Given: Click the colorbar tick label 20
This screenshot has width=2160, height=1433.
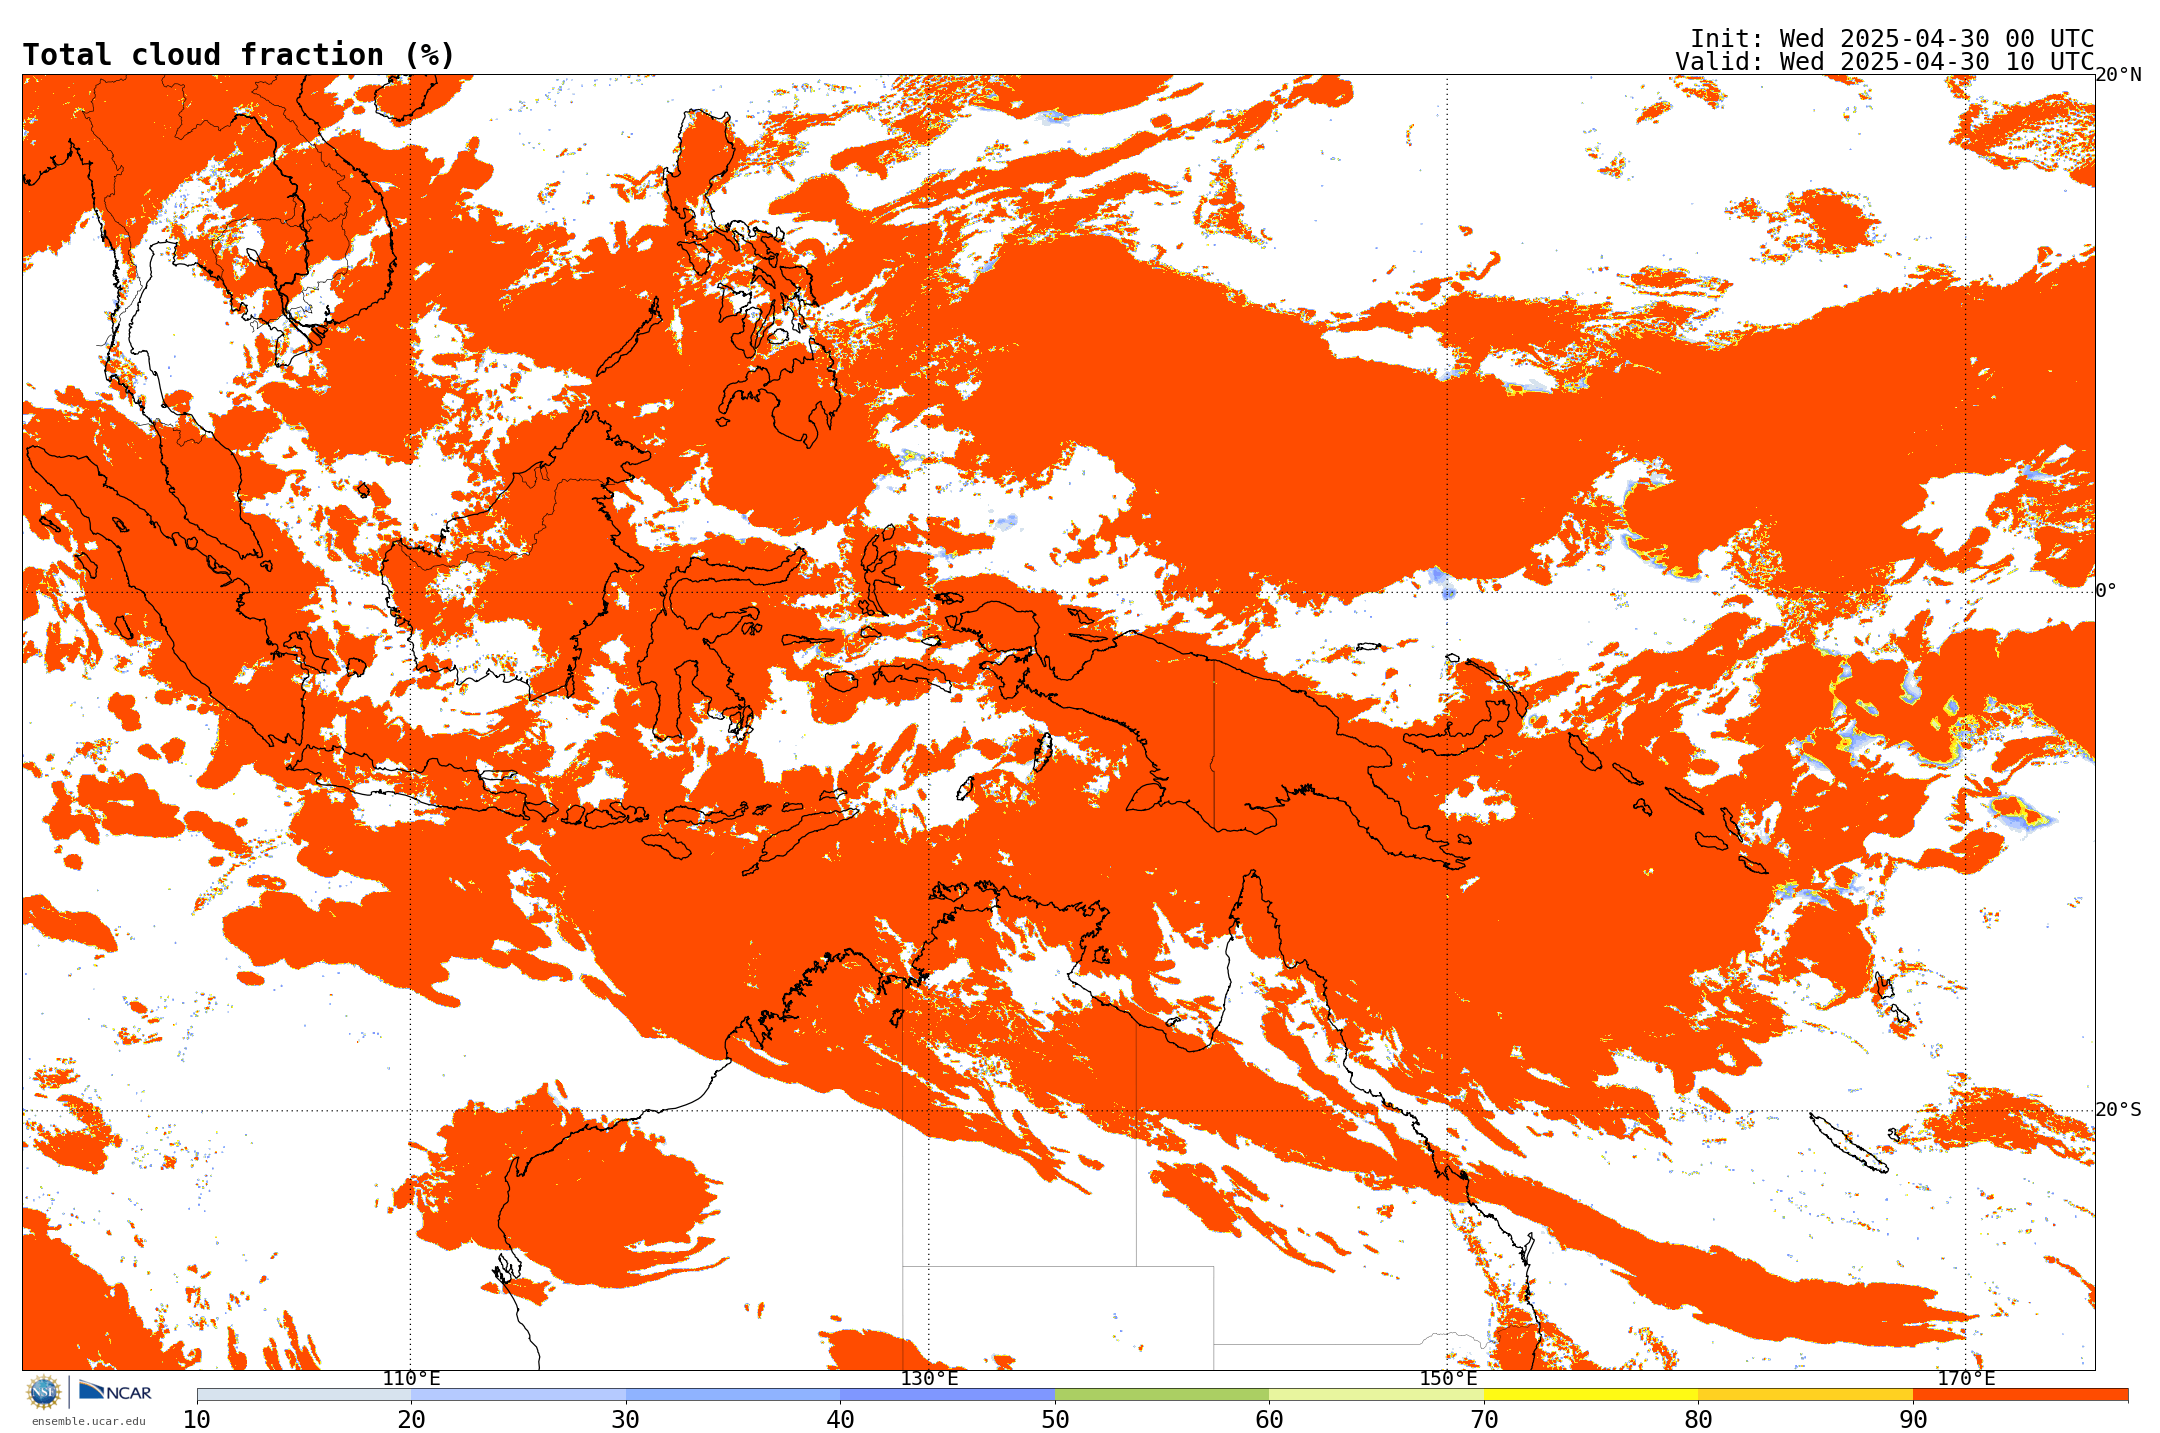Looking at the screenshot, I should click(411, 1419).
